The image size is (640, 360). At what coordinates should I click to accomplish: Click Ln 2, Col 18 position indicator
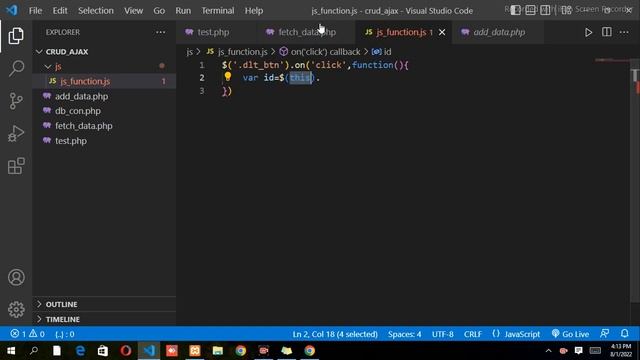tap(335, 334)
